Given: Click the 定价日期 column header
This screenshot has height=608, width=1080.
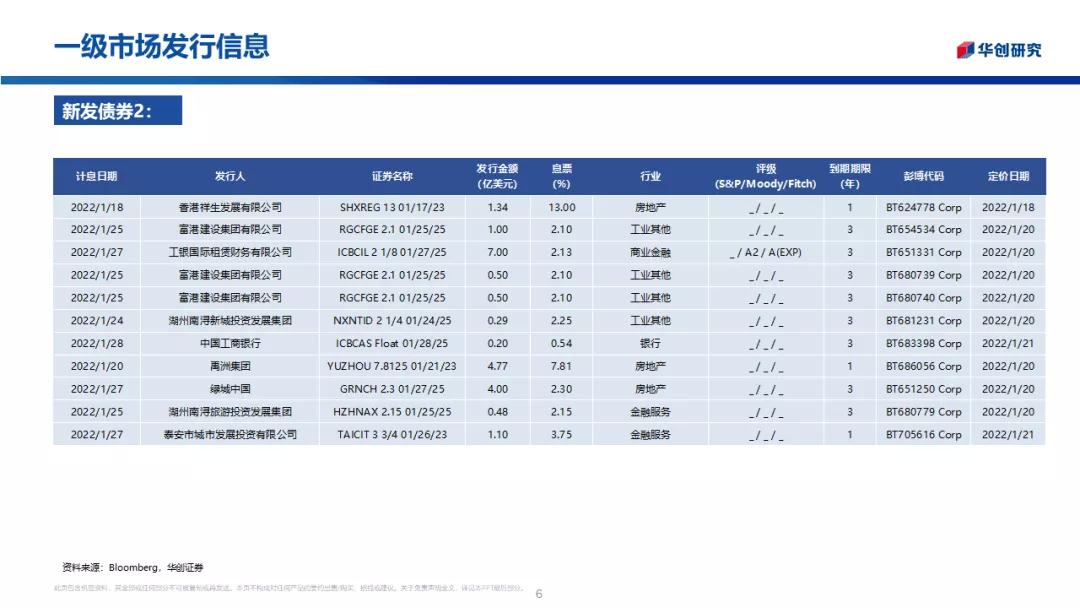Looking at the screenshot, I should (1008, 176).
